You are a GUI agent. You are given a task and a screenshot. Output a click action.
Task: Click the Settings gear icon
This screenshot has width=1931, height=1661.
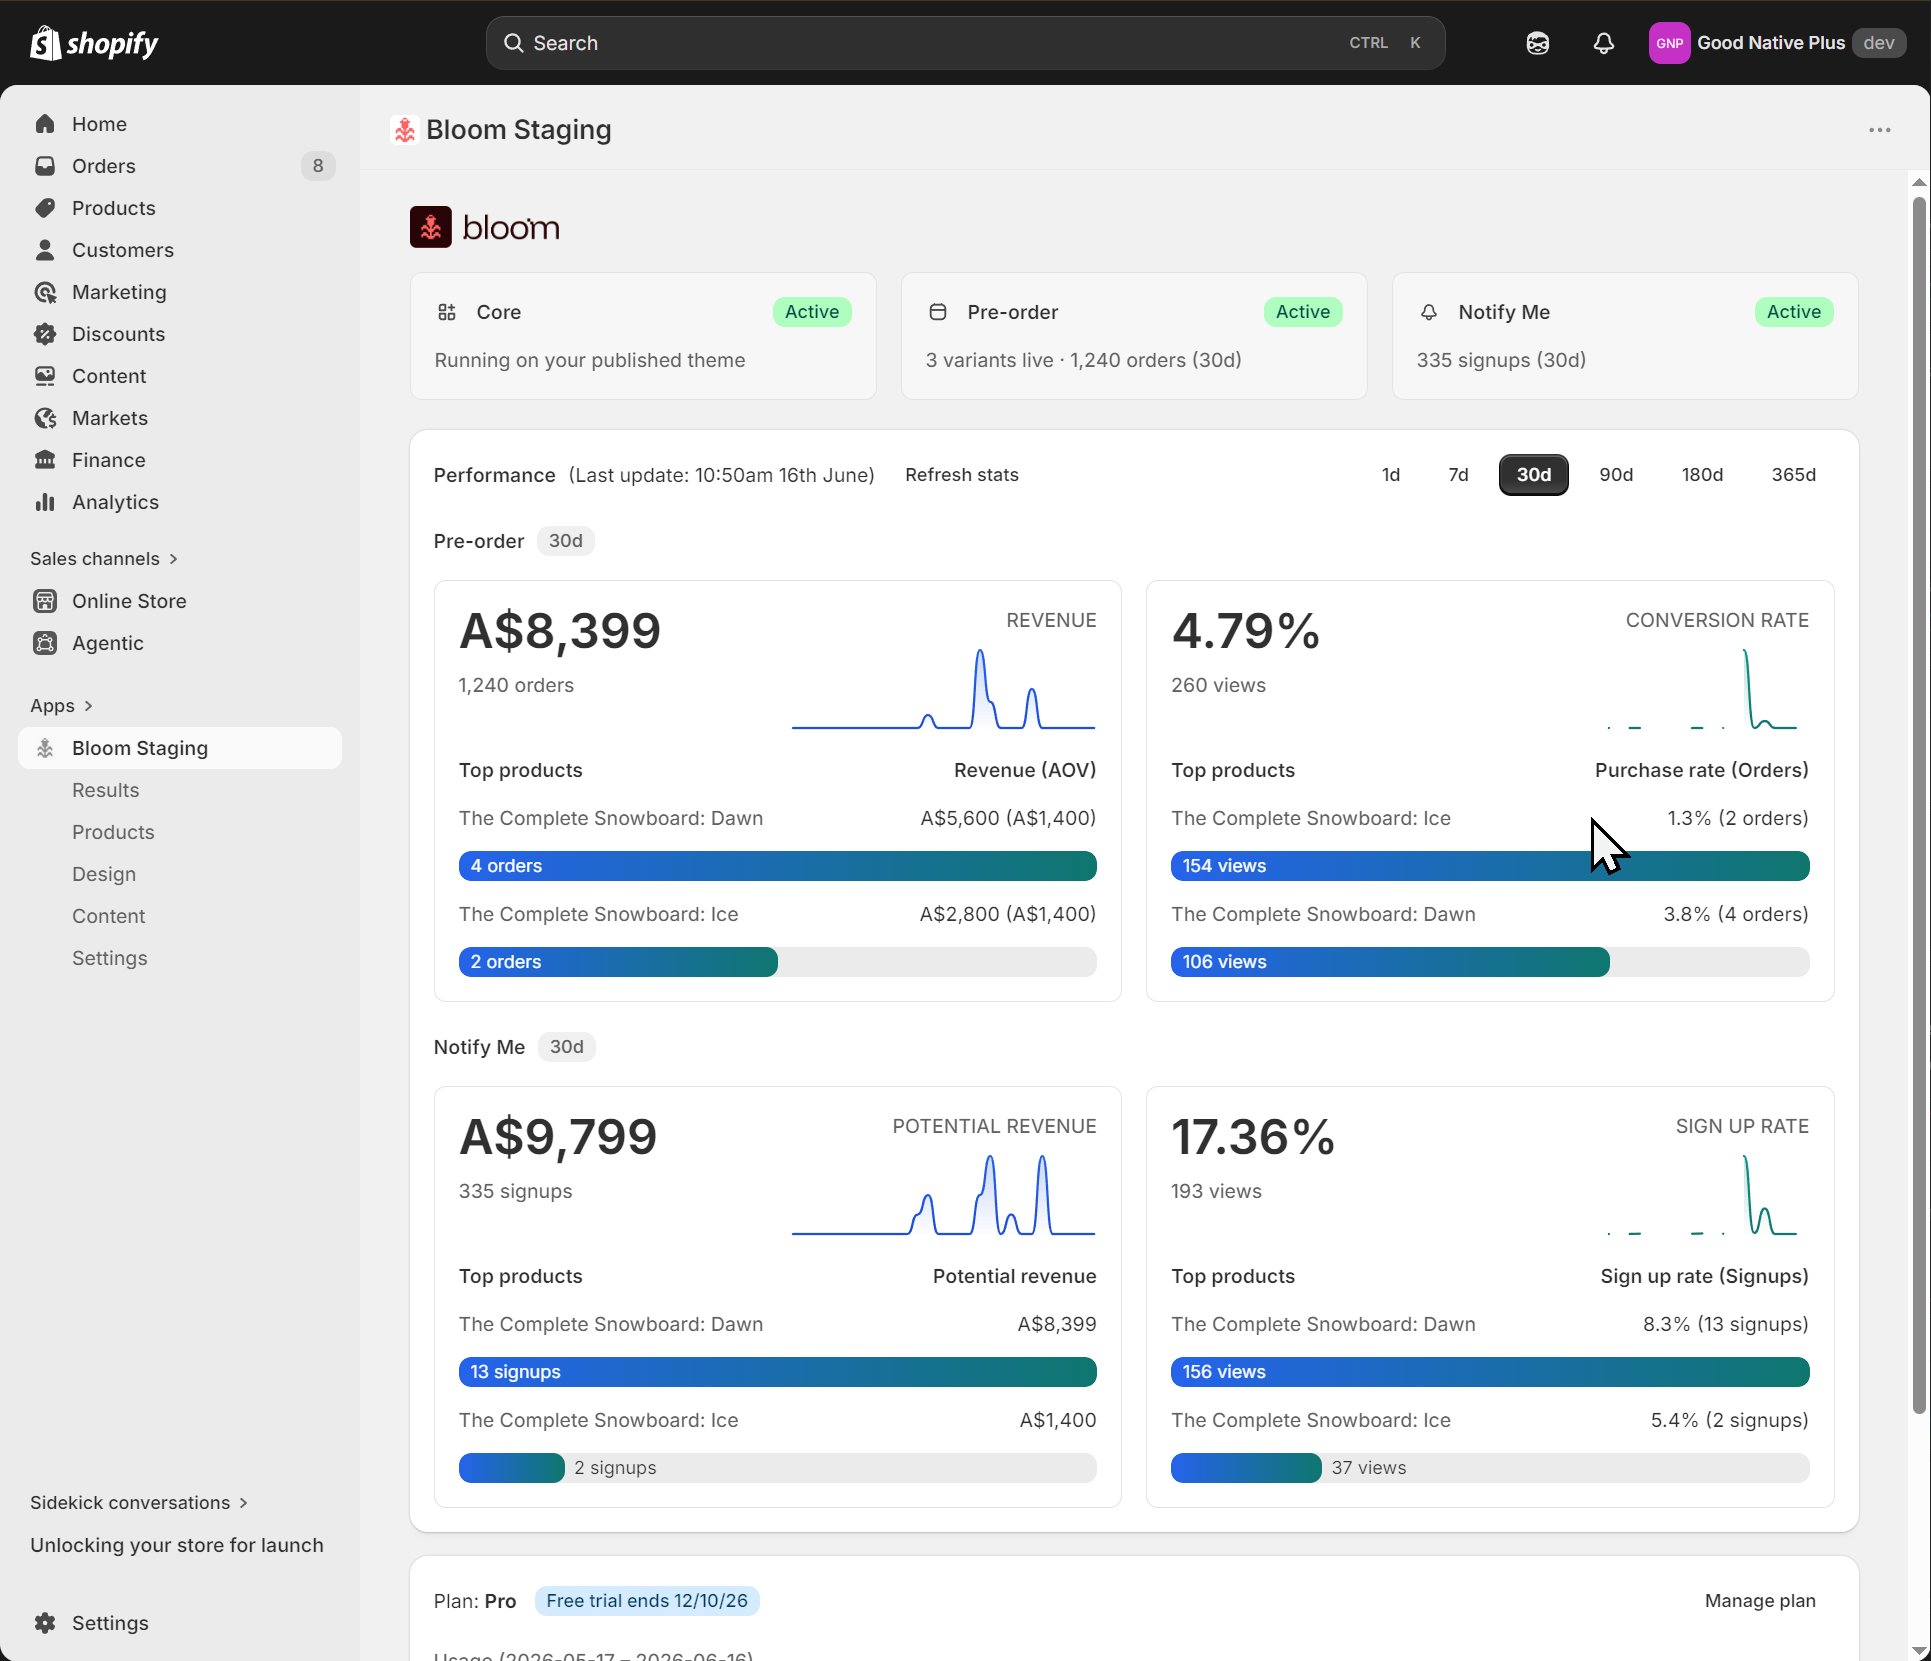pyautogui.click(x=45, y=1623)
